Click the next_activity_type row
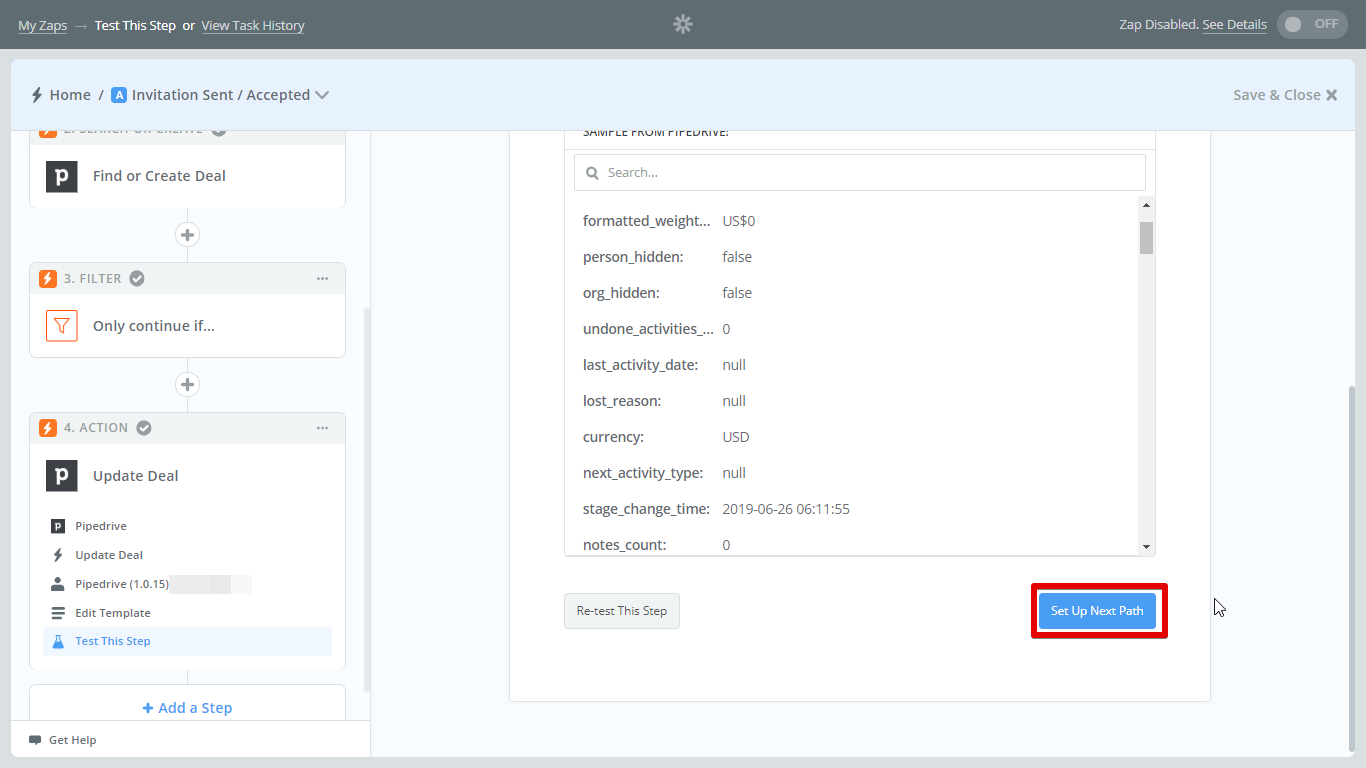 pyautogui.click(x=852, y=473)
